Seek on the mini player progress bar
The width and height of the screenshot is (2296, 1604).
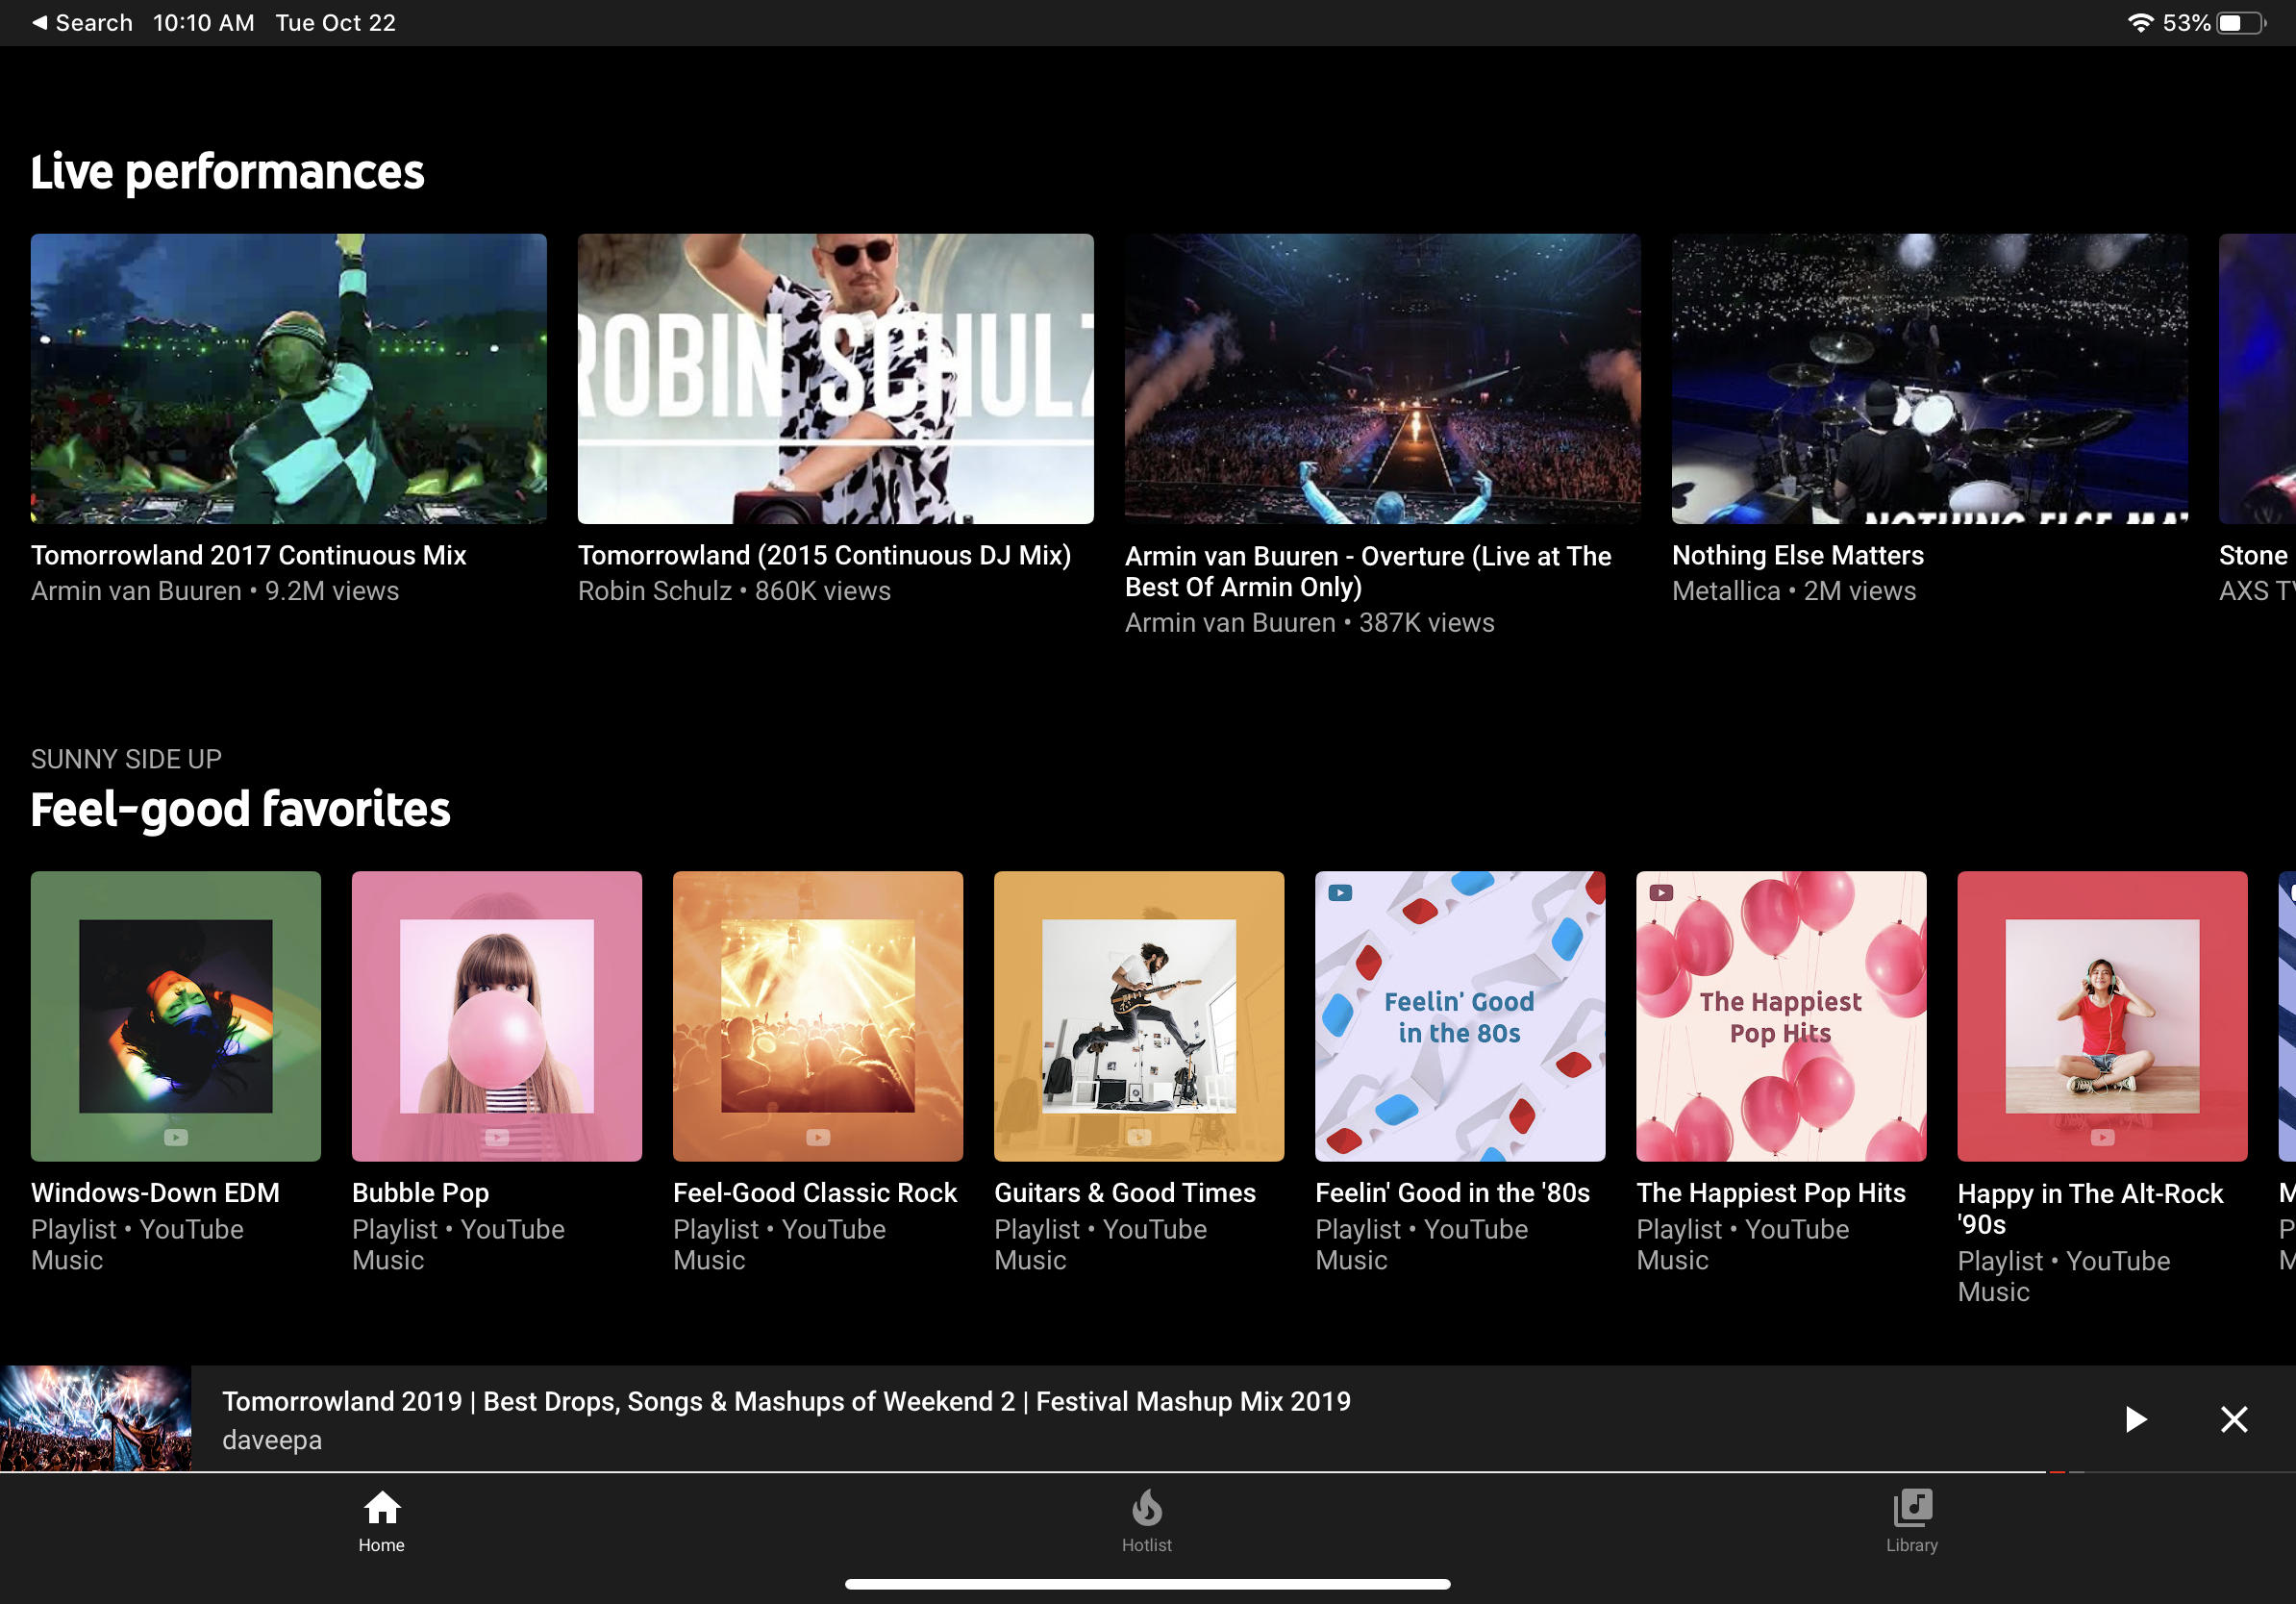pos(1148,1472)
